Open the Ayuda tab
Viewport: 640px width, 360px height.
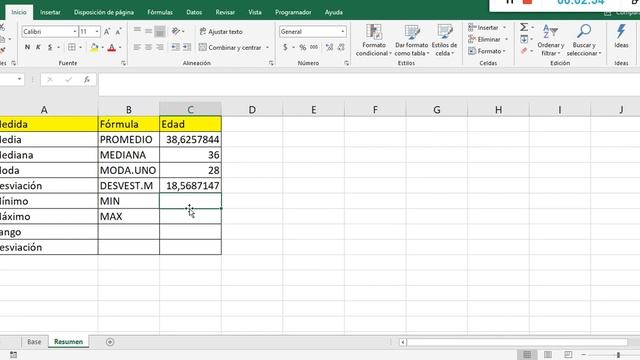click(333, 12)
